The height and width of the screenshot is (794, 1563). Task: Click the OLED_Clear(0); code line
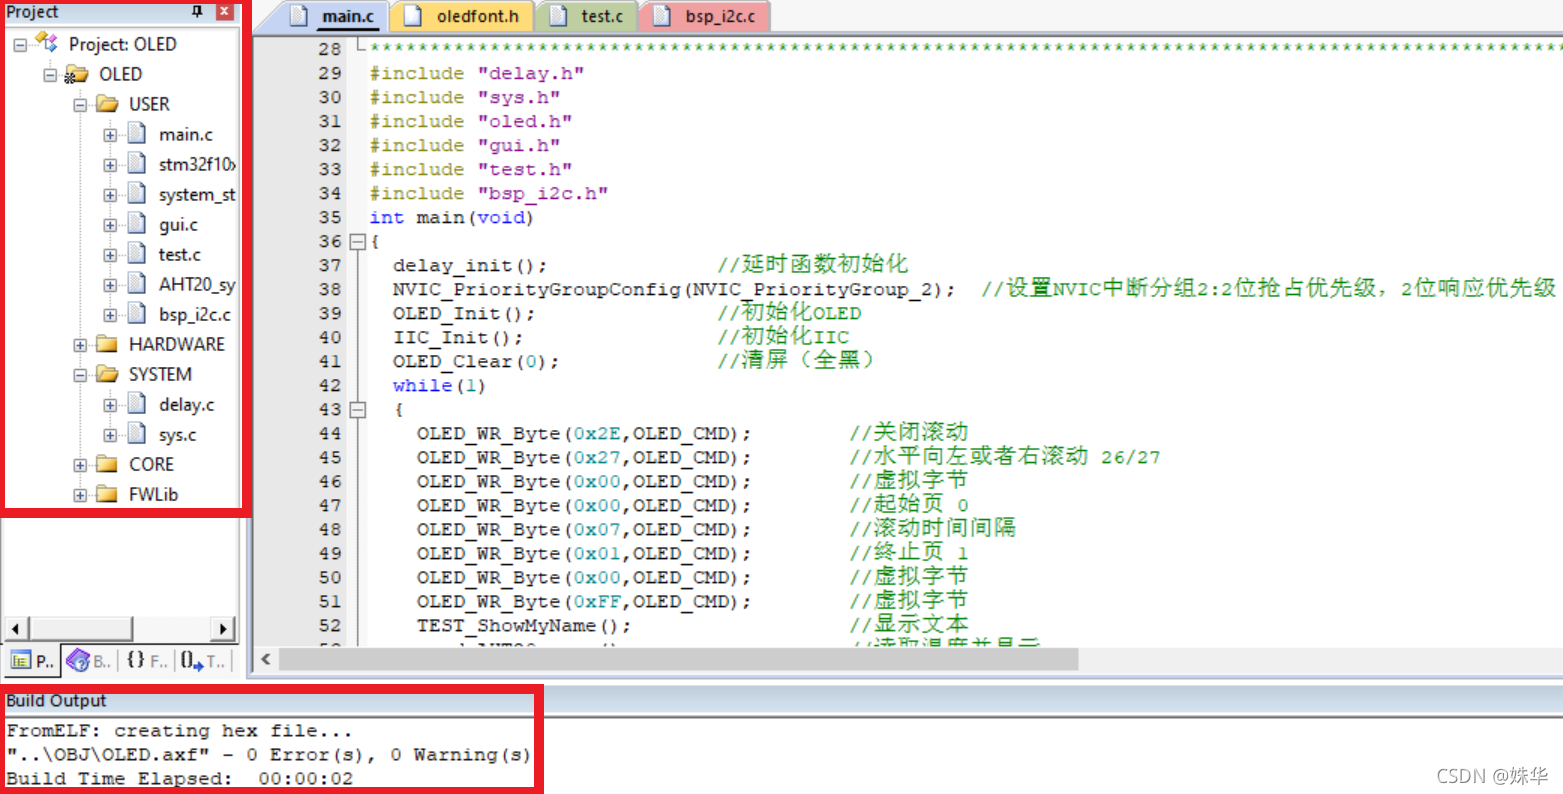pyautogui.click(x=476, y=361)
